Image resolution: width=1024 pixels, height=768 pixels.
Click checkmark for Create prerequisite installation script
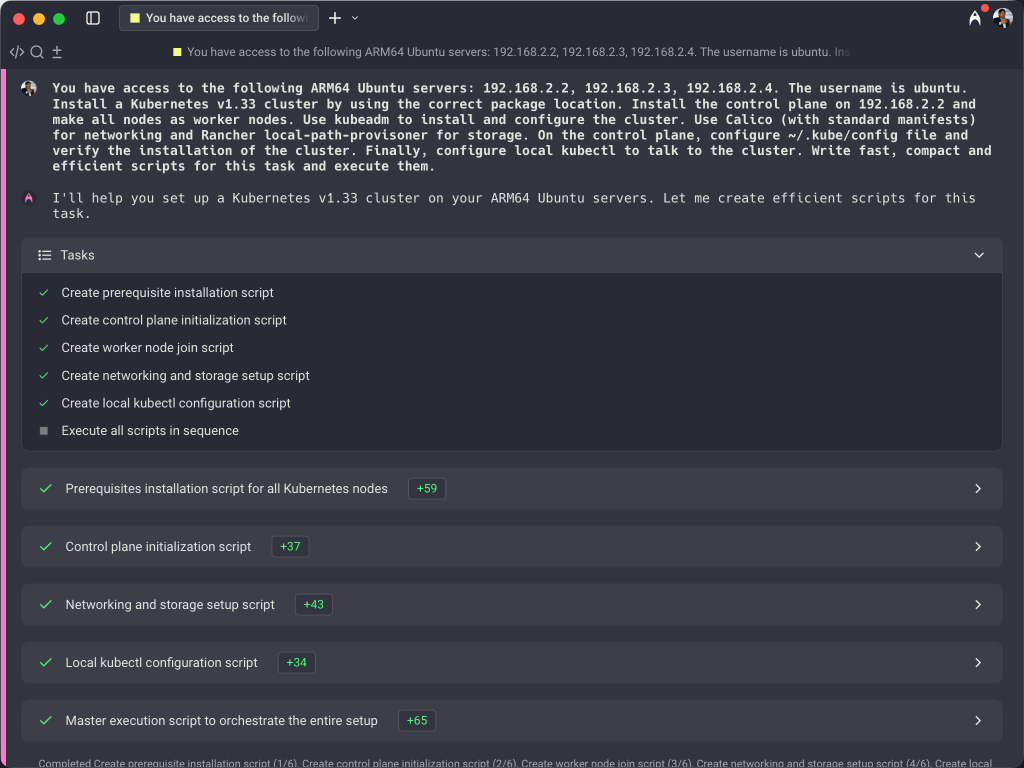point(44,293)
